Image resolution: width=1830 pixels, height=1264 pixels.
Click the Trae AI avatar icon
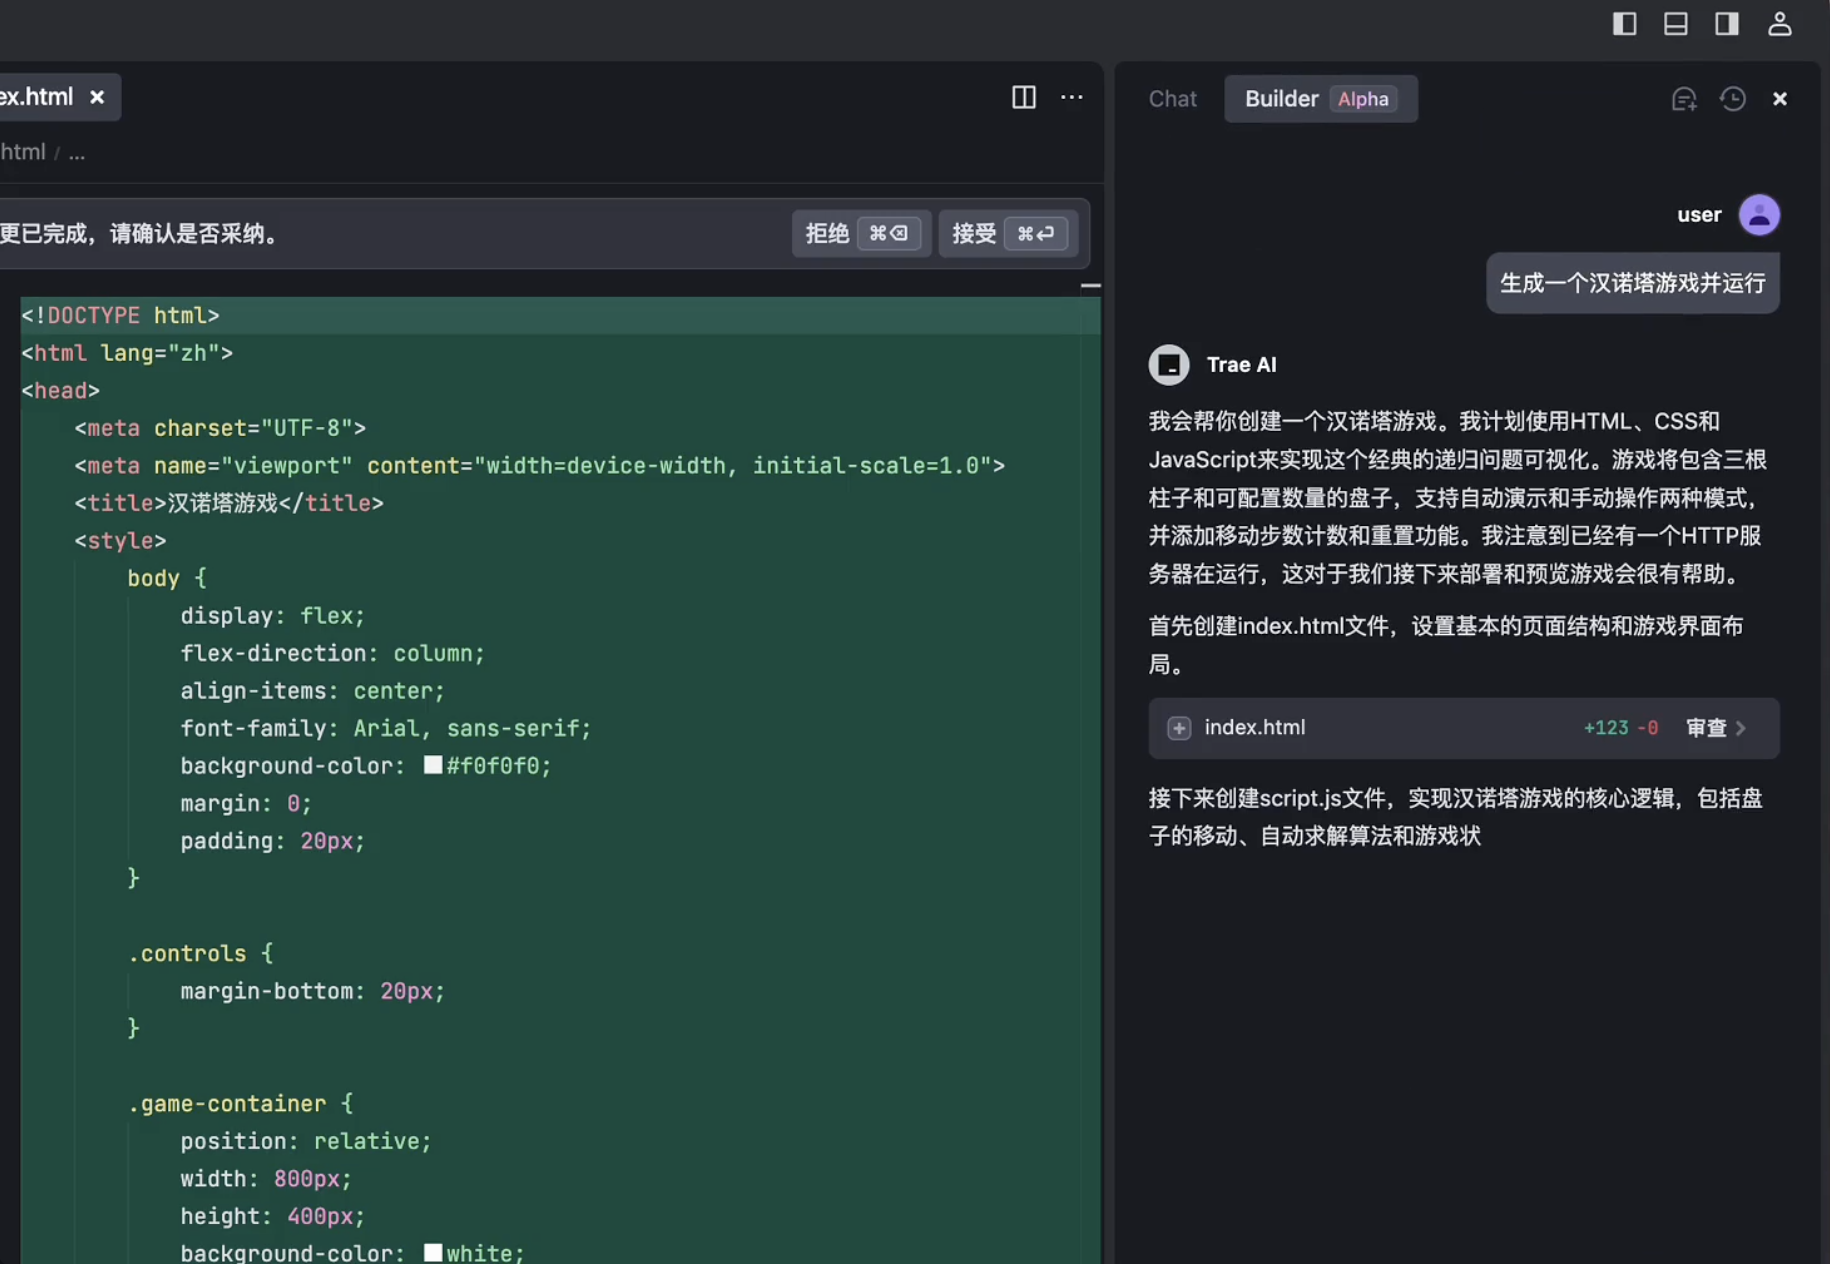pyautogui.click(x=1168, y=365)
